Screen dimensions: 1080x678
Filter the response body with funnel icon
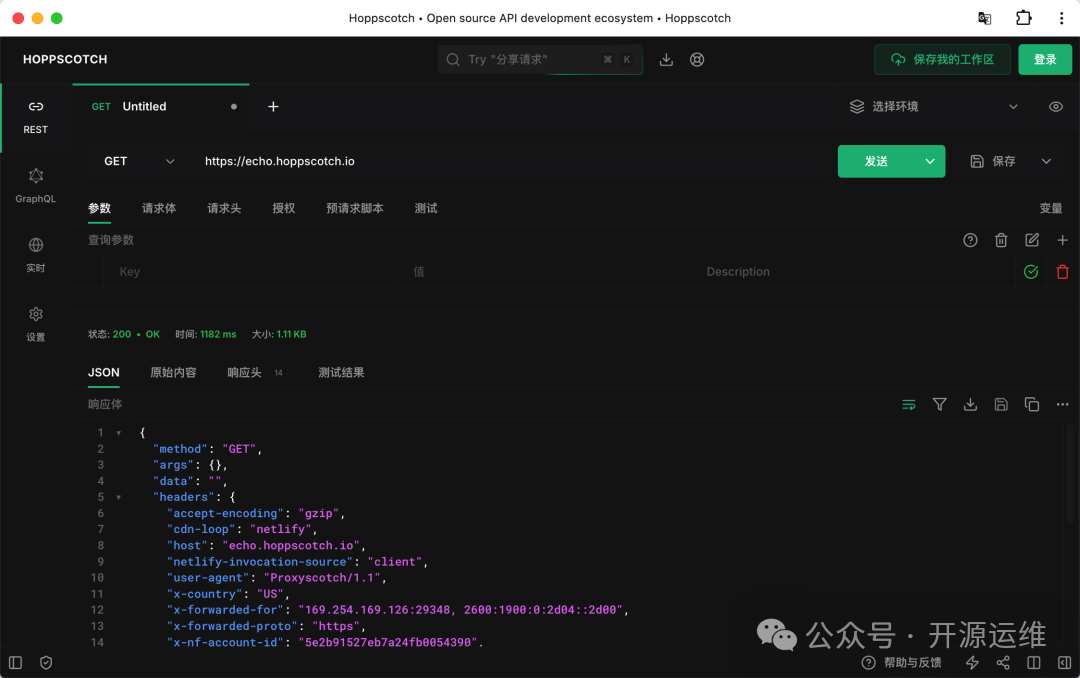pos(939,405)
